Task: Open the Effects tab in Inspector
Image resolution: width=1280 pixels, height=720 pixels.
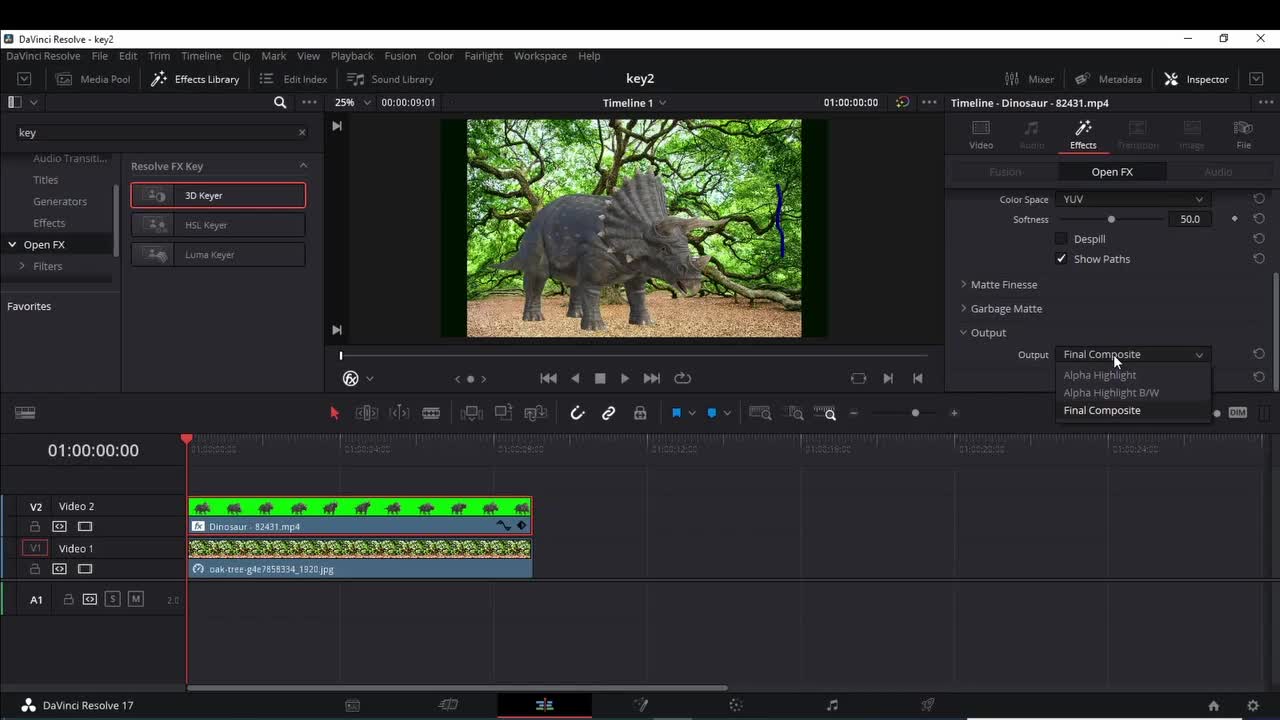Action: click(1083, 134)
